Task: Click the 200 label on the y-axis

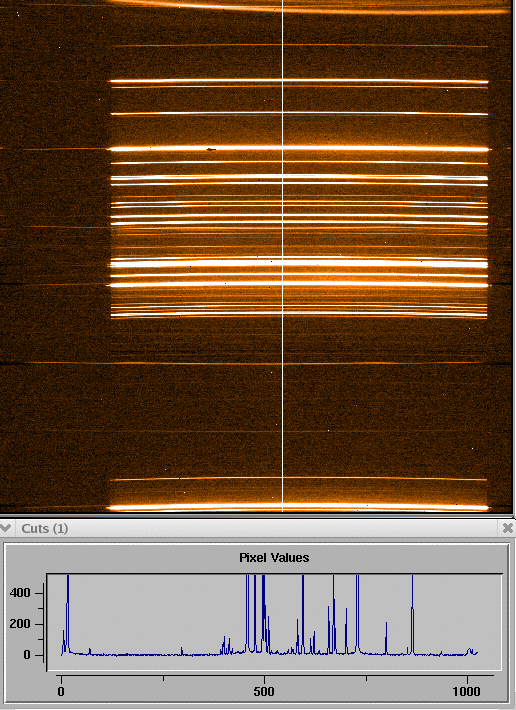Action: [x=20, y=624]
